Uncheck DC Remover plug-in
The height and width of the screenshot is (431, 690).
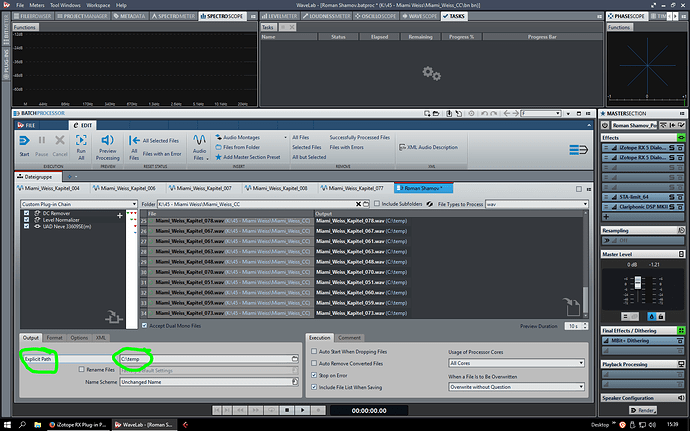26,213
